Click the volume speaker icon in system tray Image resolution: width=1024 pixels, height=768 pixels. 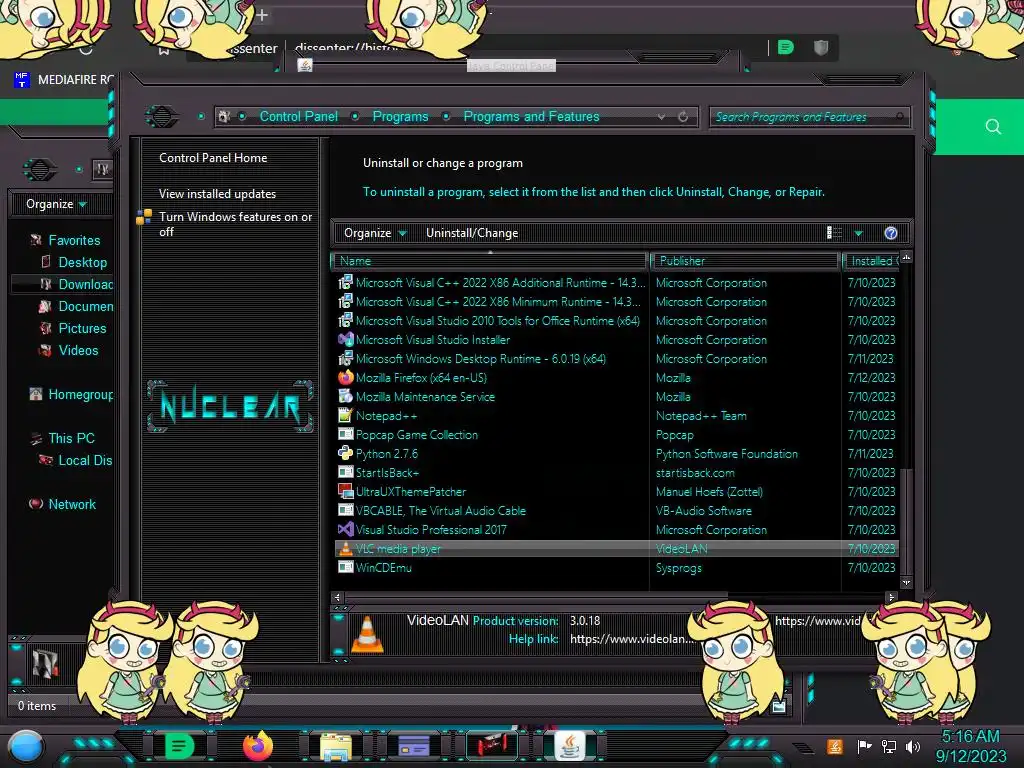coord(913,746)
